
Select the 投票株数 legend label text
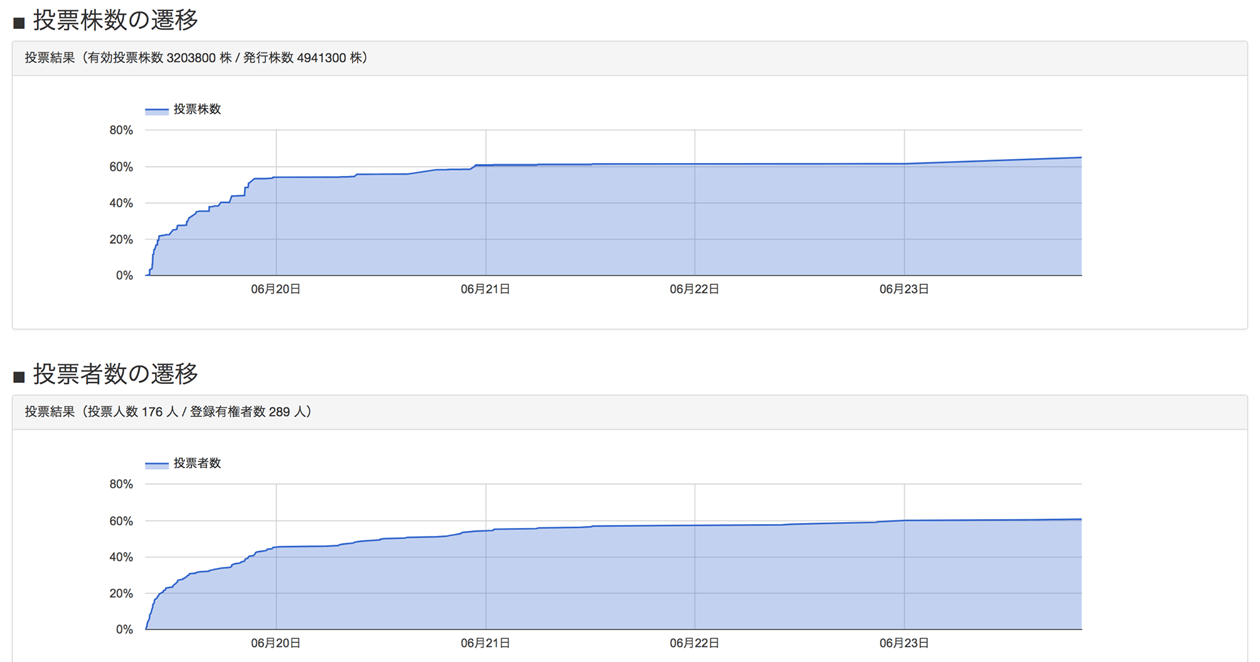pyautogui.click(x=197, y=110)
